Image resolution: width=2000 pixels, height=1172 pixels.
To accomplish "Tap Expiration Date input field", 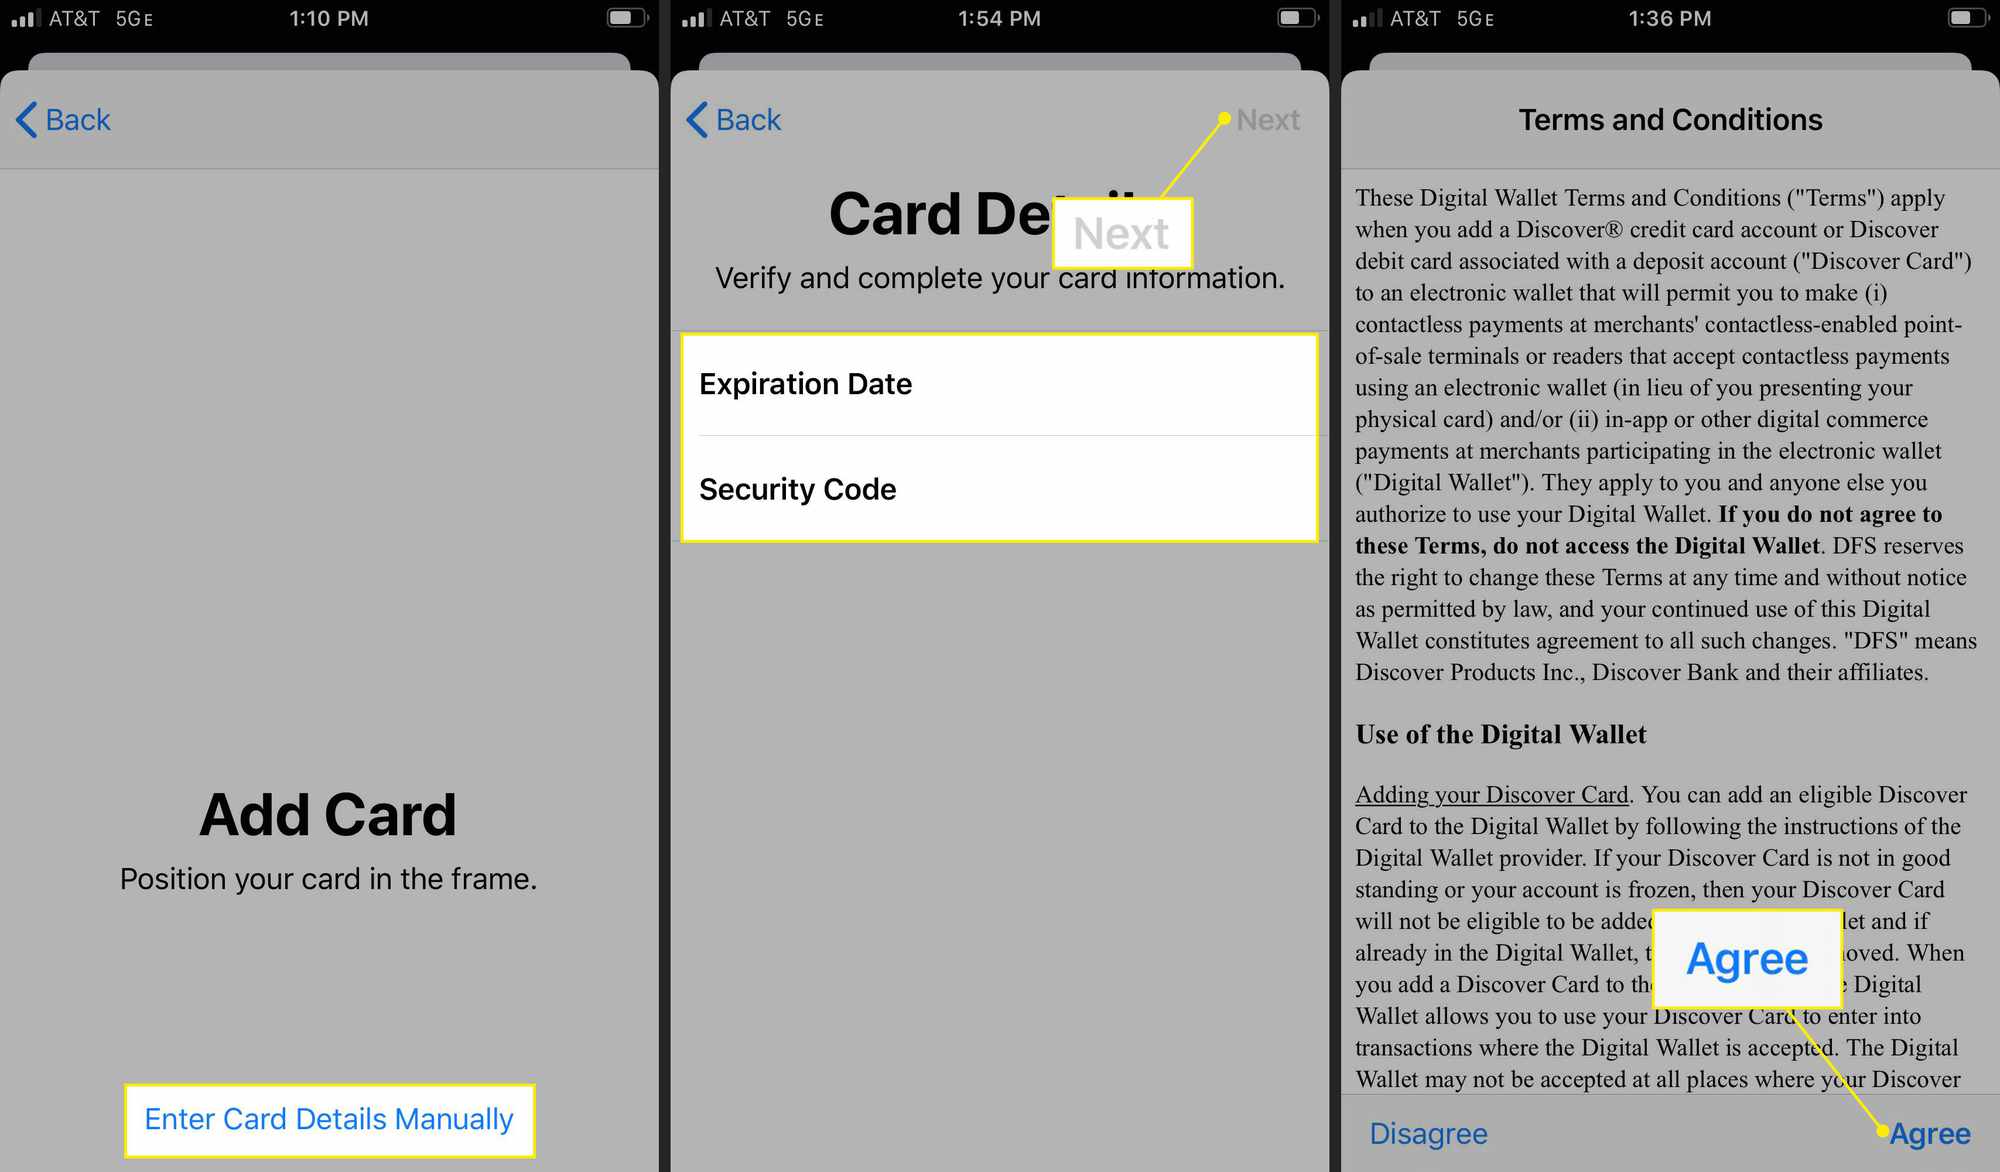I will [1001, 382].
